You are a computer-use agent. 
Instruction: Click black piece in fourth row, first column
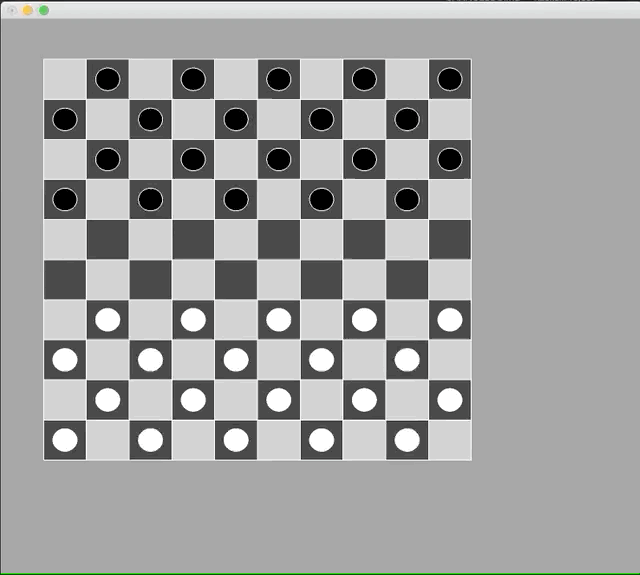(x=65, y=199)
